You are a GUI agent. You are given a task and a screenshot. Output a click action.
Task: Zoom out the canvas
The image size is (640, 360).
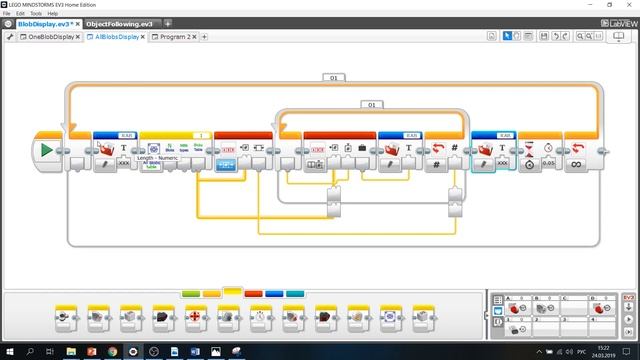[580, 36]
